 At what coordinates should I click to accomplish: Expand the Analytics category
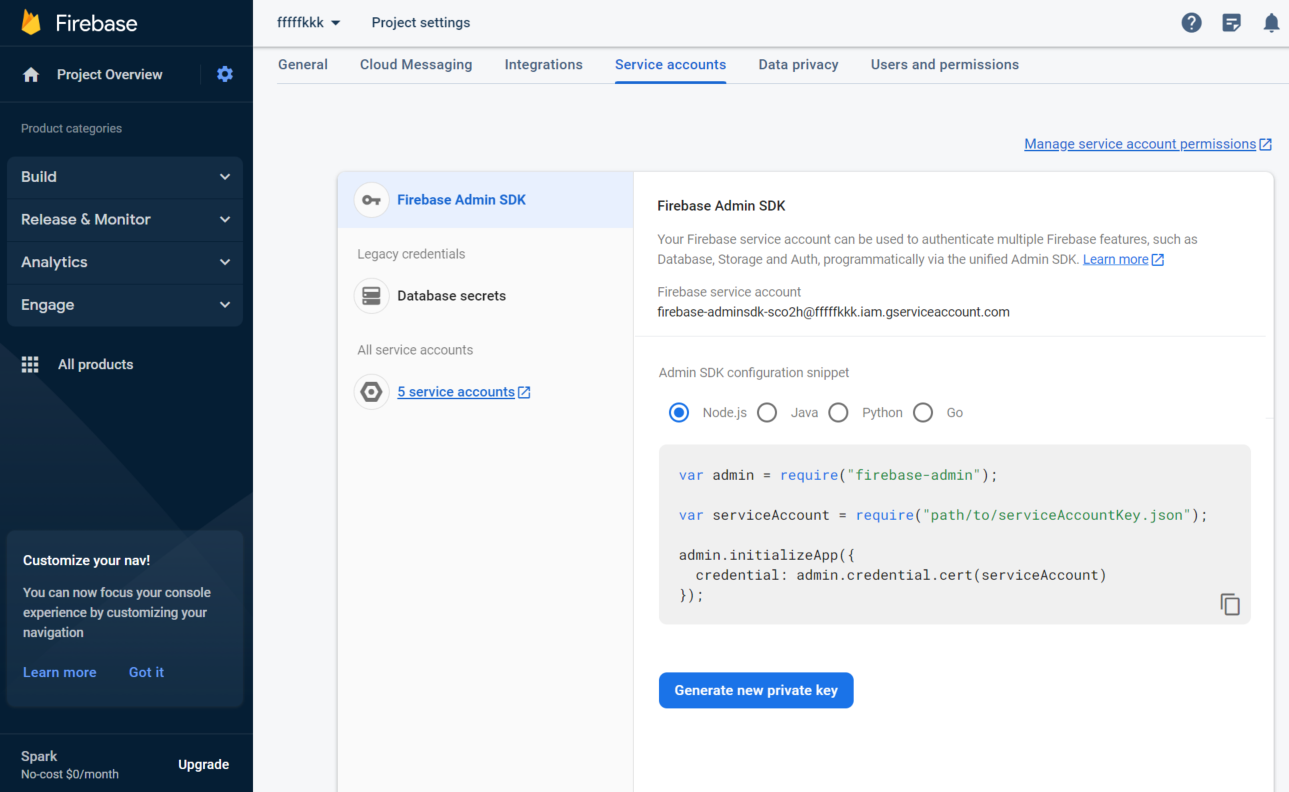pos(125,262)
